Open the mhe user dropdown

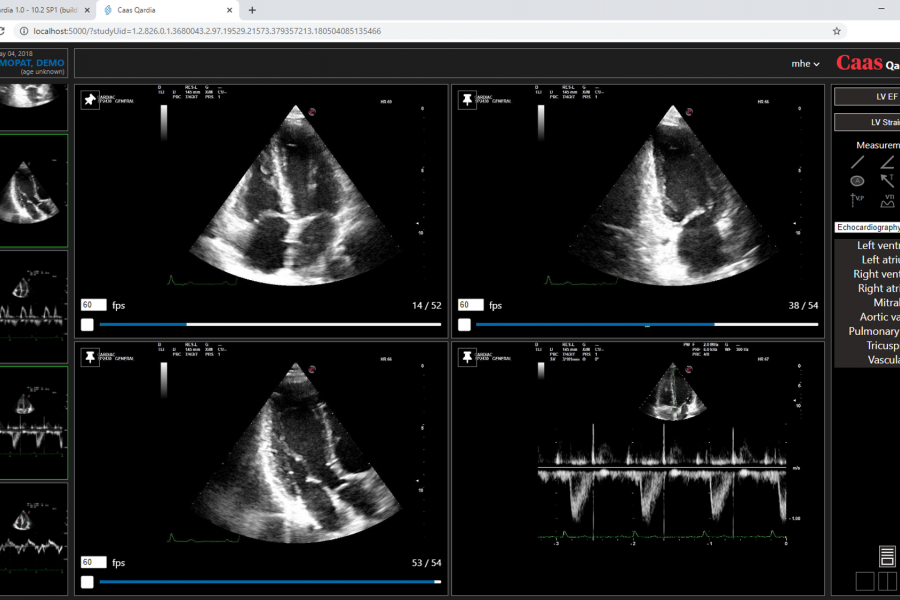coord(805,64)
